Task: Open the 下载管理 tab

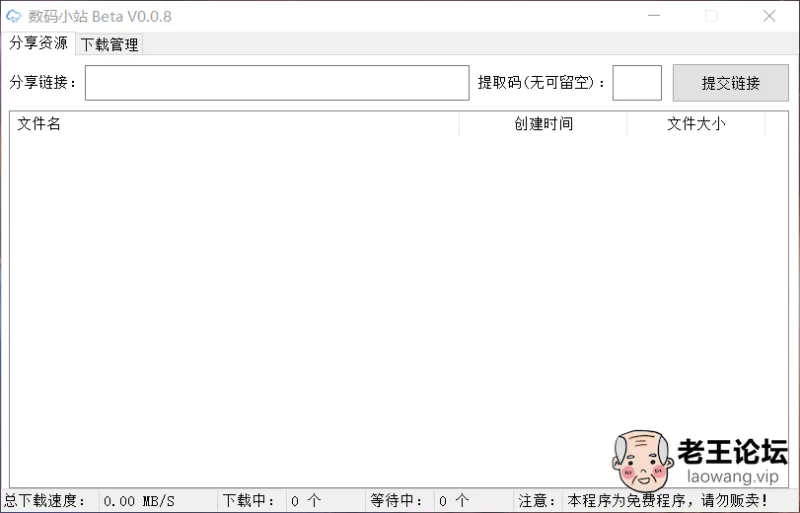Action: (x=110, y=44)
